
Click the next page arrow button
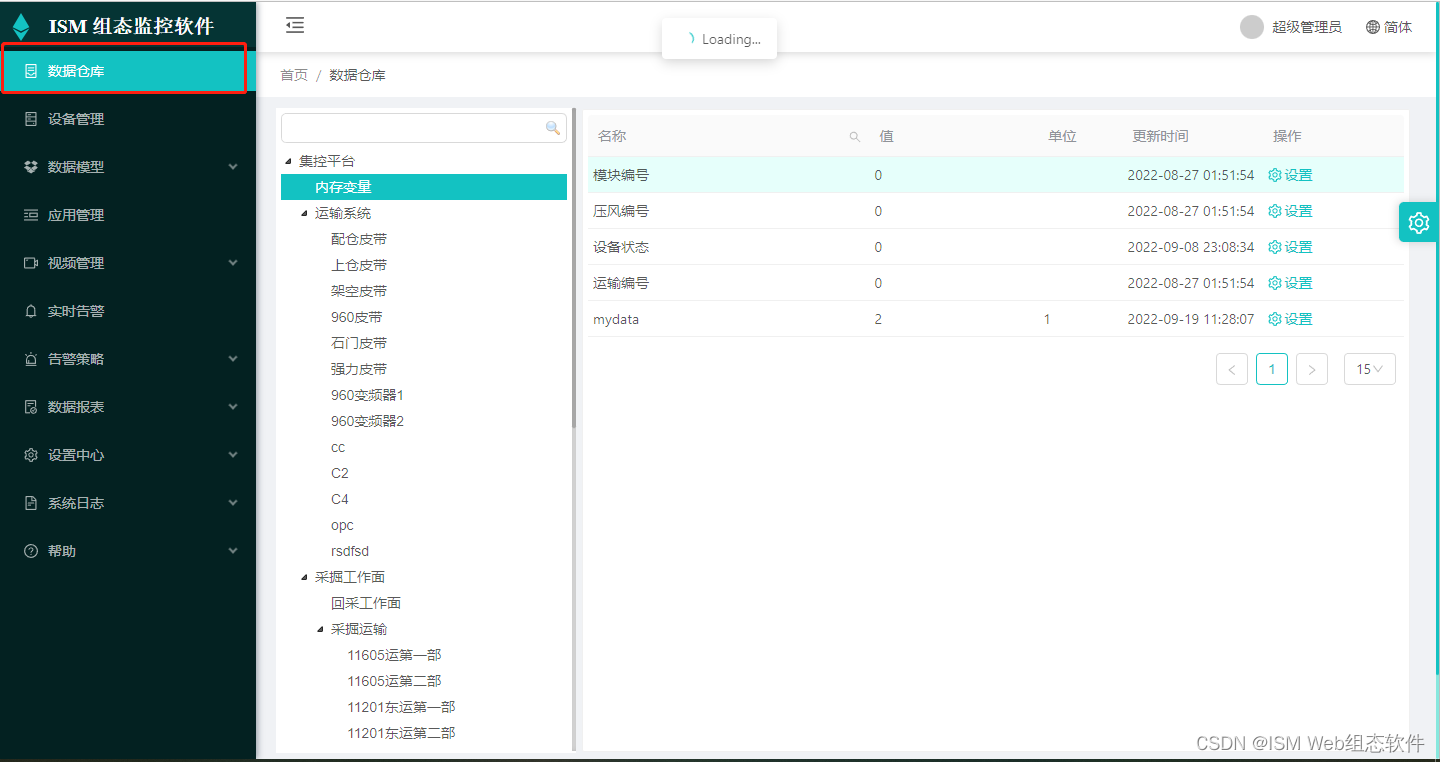(1311, 369)
